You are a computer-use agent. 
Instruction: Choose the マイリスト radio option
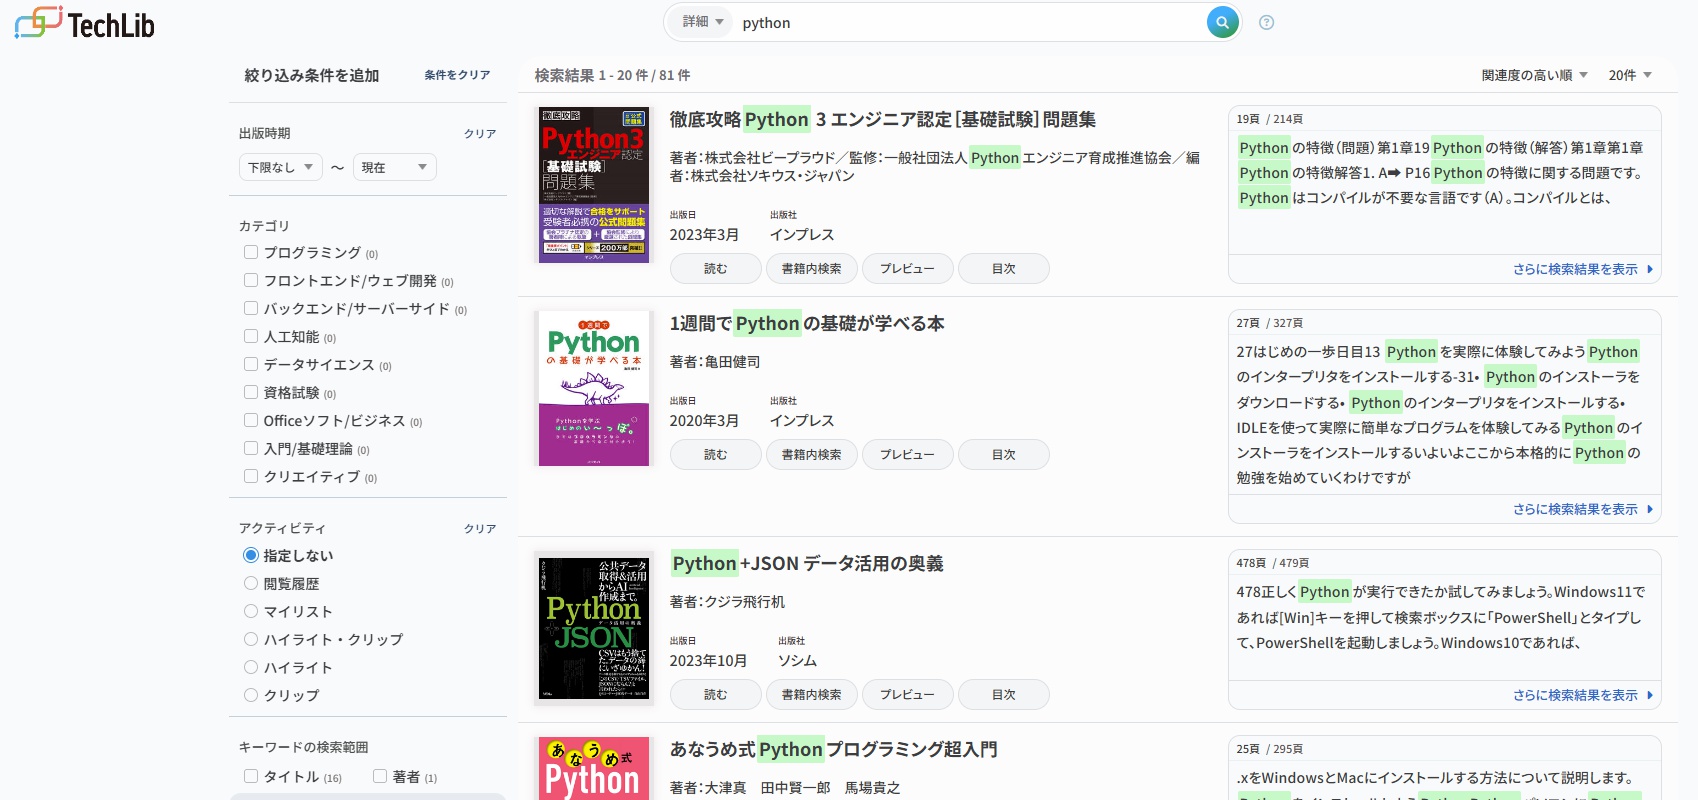pyautogui.click(x=251, y=611)
